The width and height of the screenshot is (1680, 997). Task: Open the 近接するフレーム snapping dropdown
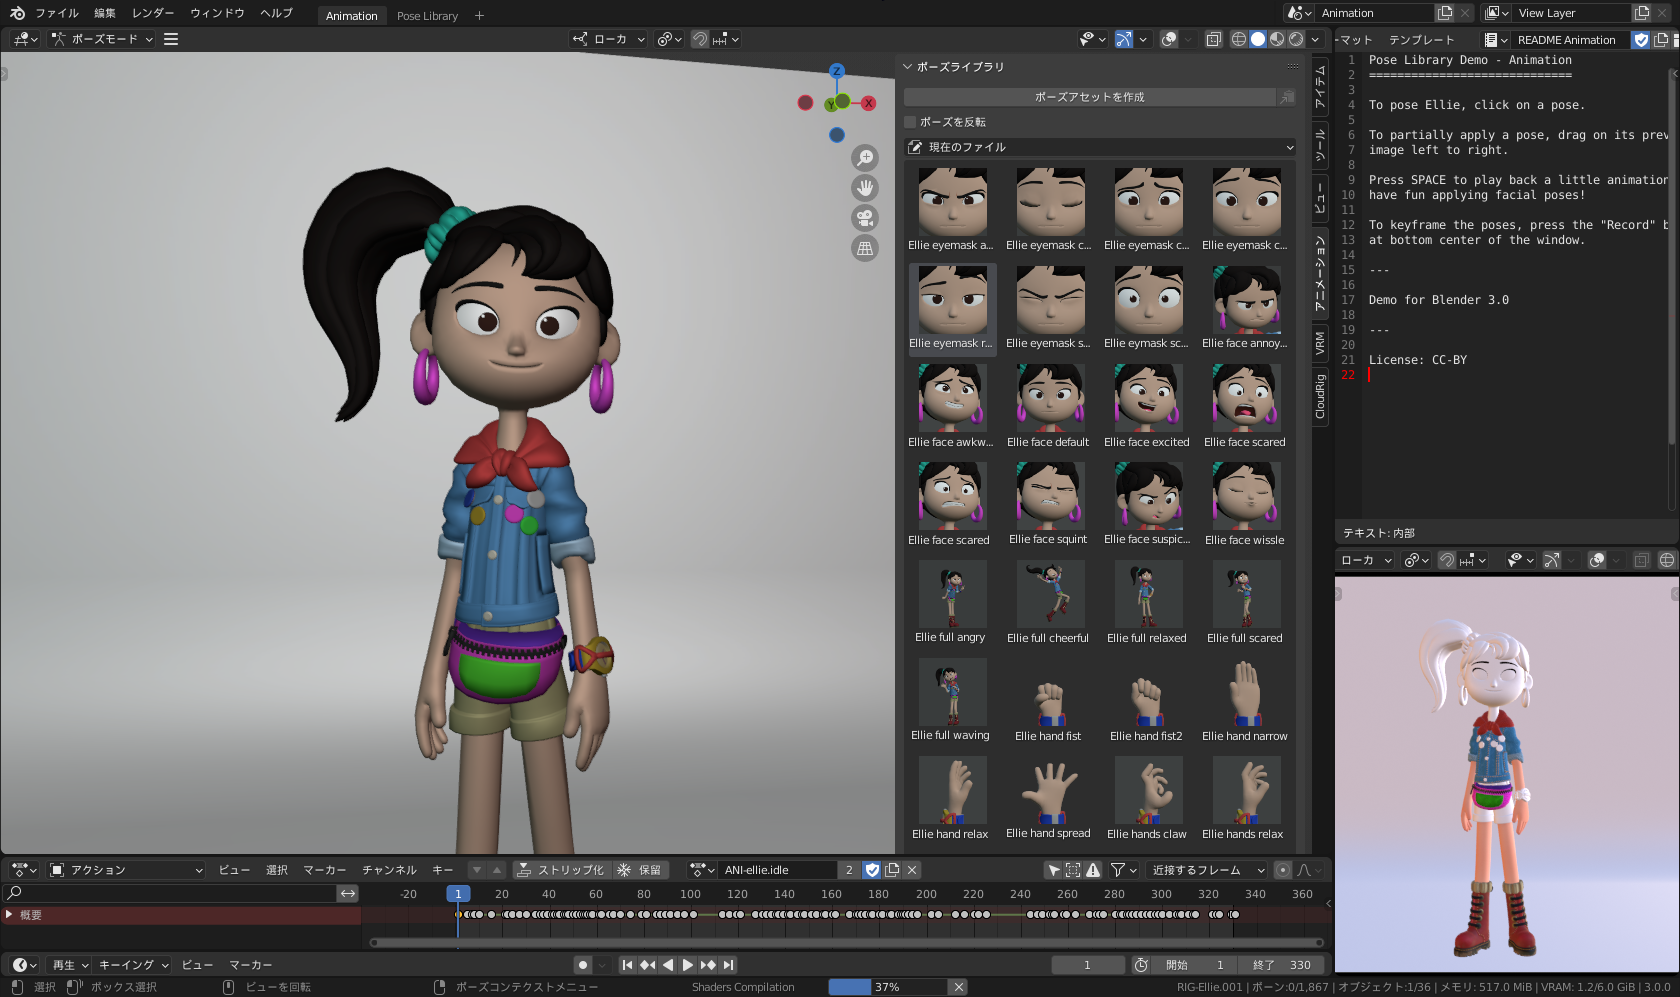[x=1208, y=870]
